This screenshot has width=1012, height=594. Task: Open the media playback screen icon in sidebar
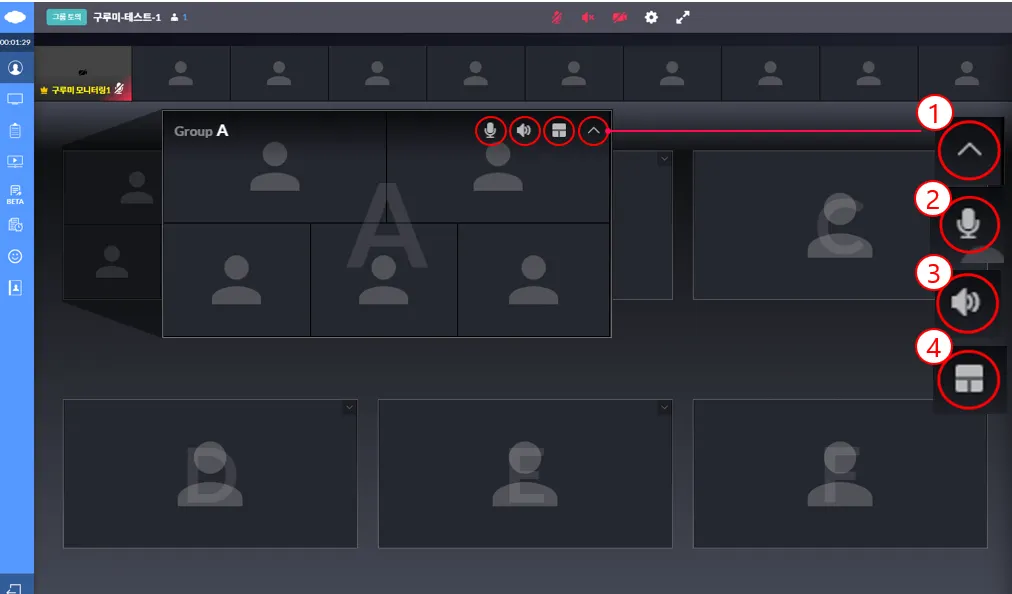click(15, 161)
